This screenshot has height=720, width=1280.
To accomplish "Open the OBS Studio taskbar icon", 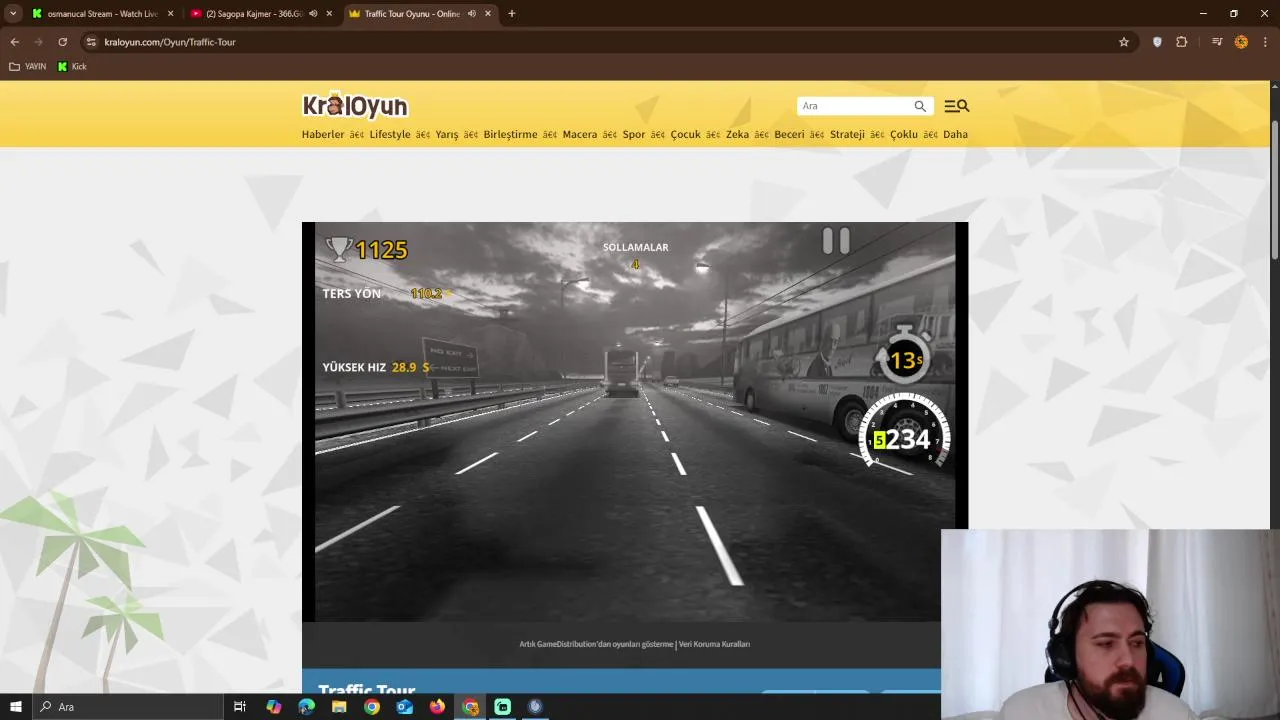I will pyautogui.click(x=535, y=707).
